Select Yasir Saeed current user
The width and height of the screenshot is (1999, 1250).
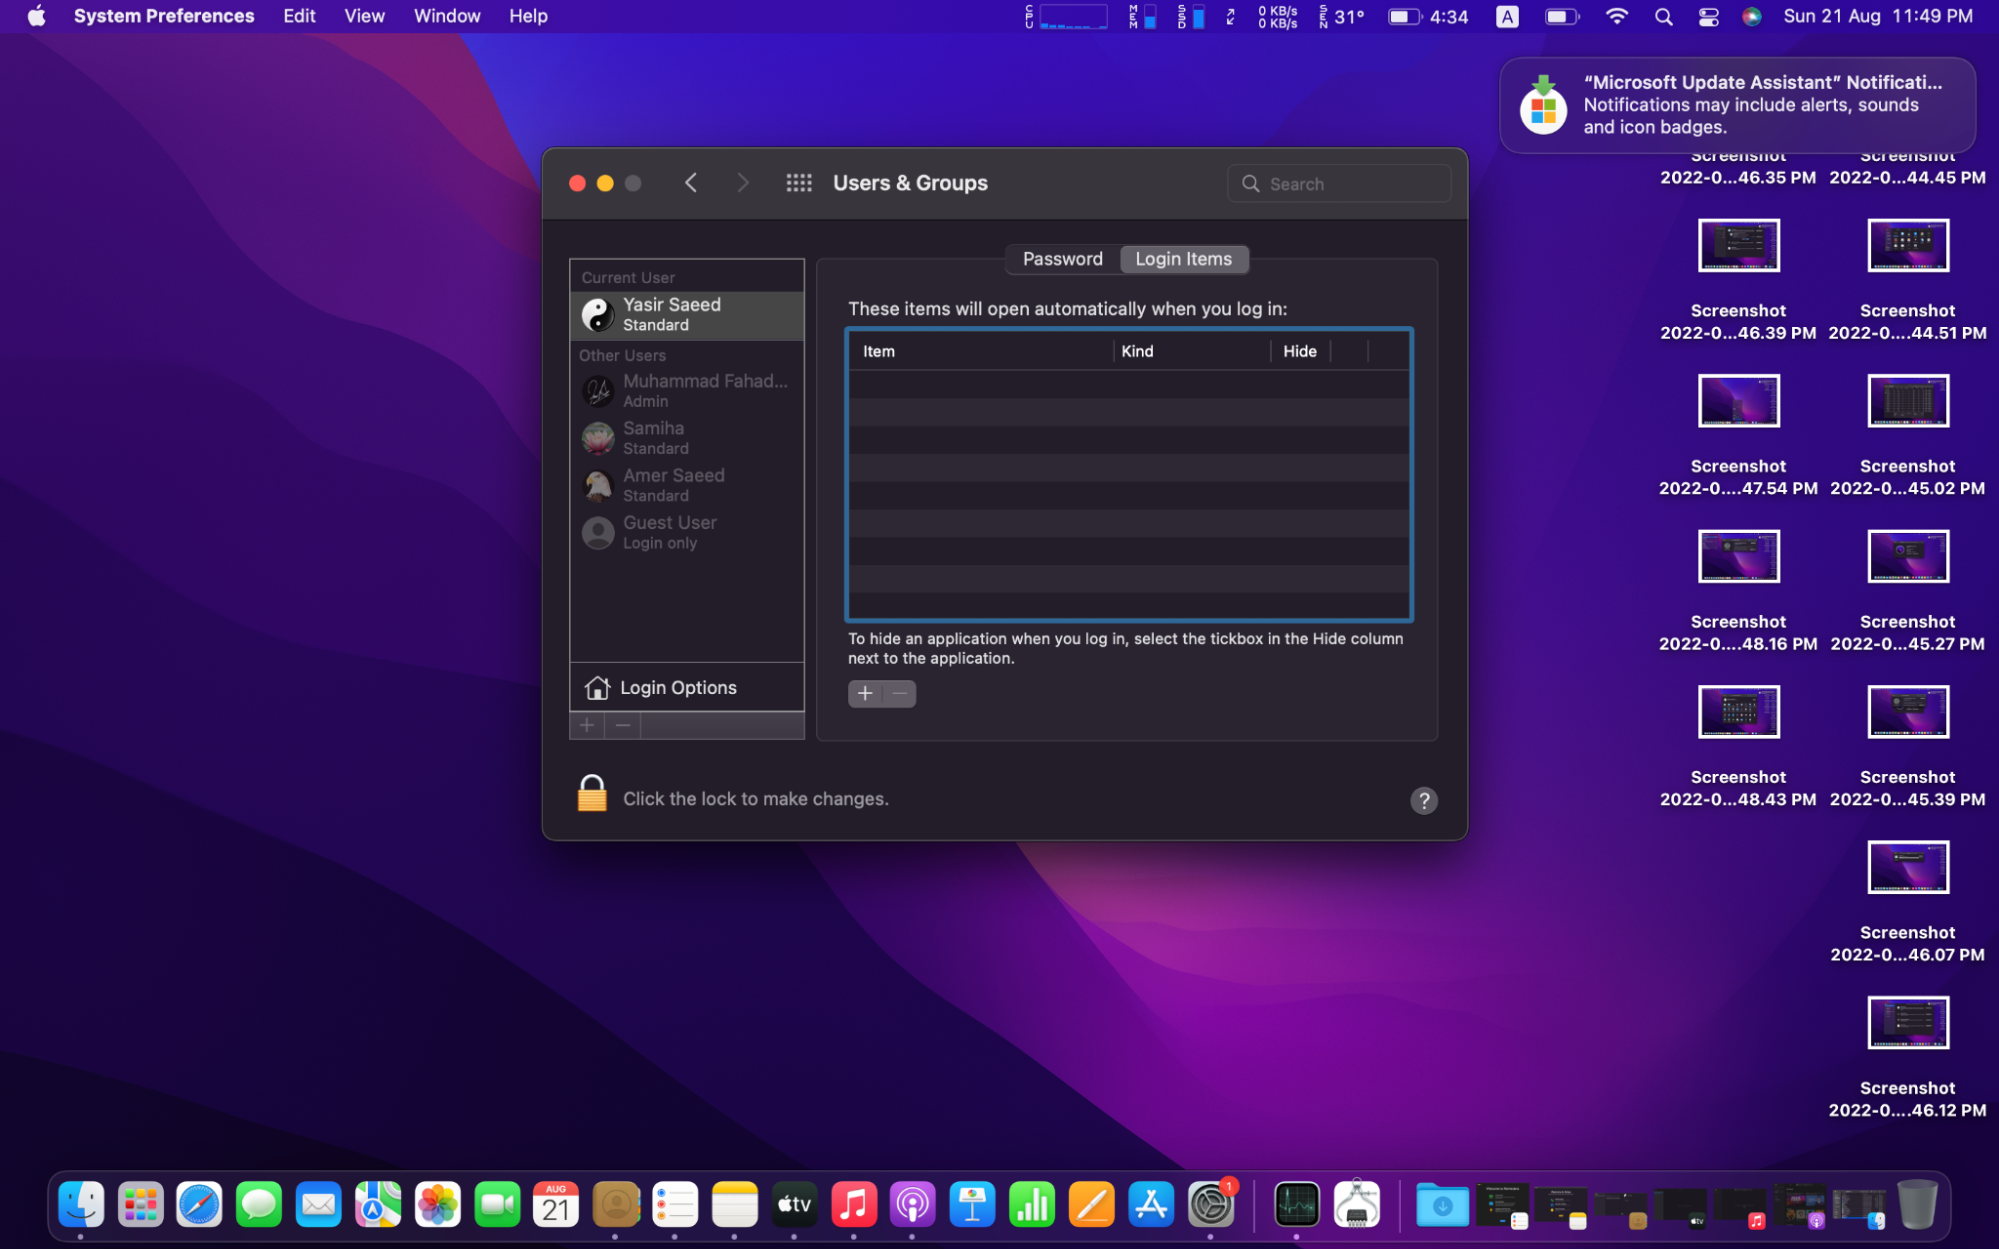click(686, 315)
